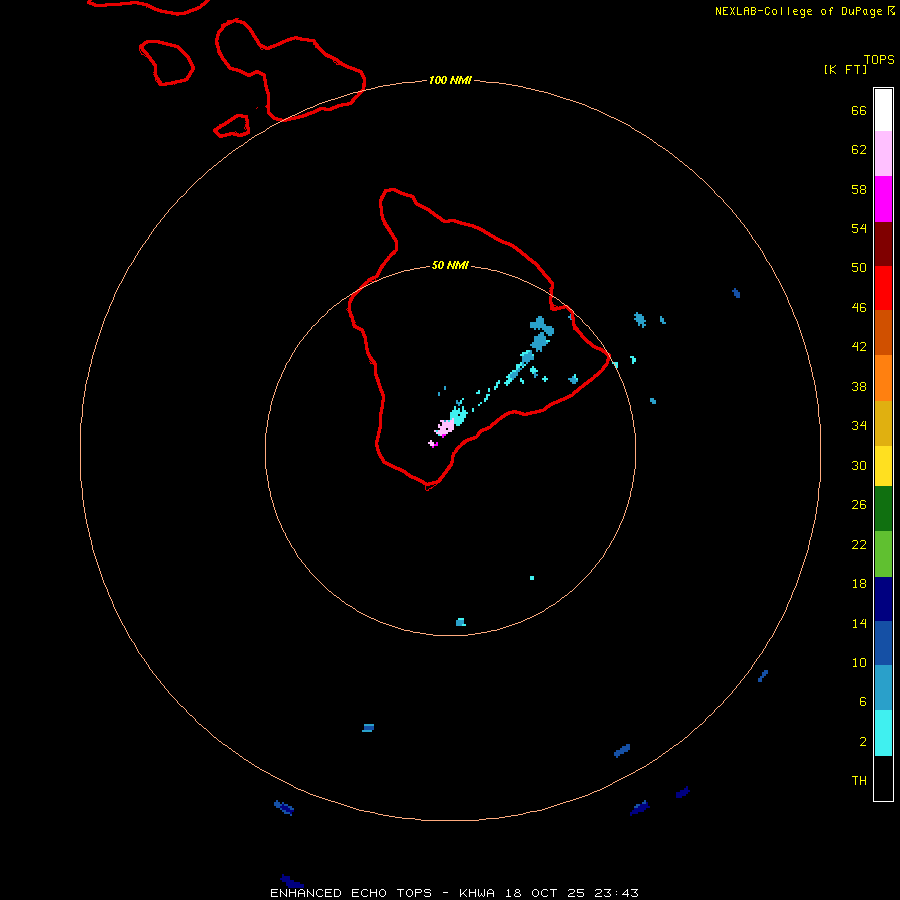
Task: Click the navy 22 kft legend swatch
Action: pos(883,599)
